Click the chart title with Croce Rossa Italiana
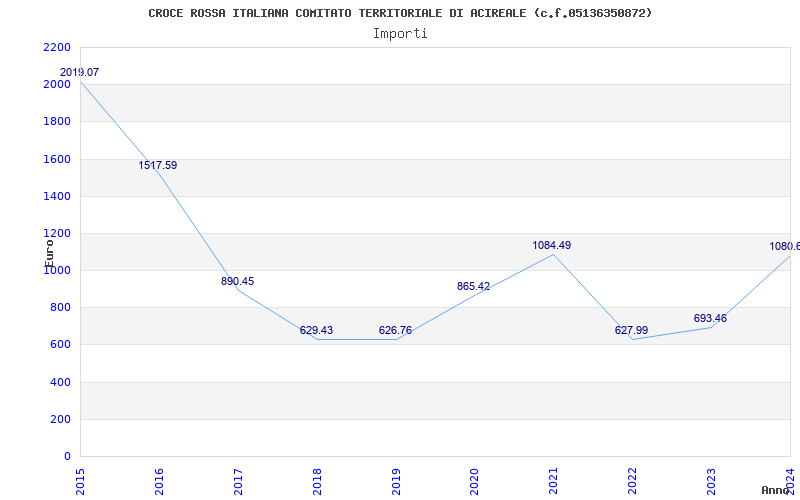Screen dimensions: 800x500 [x=400, y=13]
